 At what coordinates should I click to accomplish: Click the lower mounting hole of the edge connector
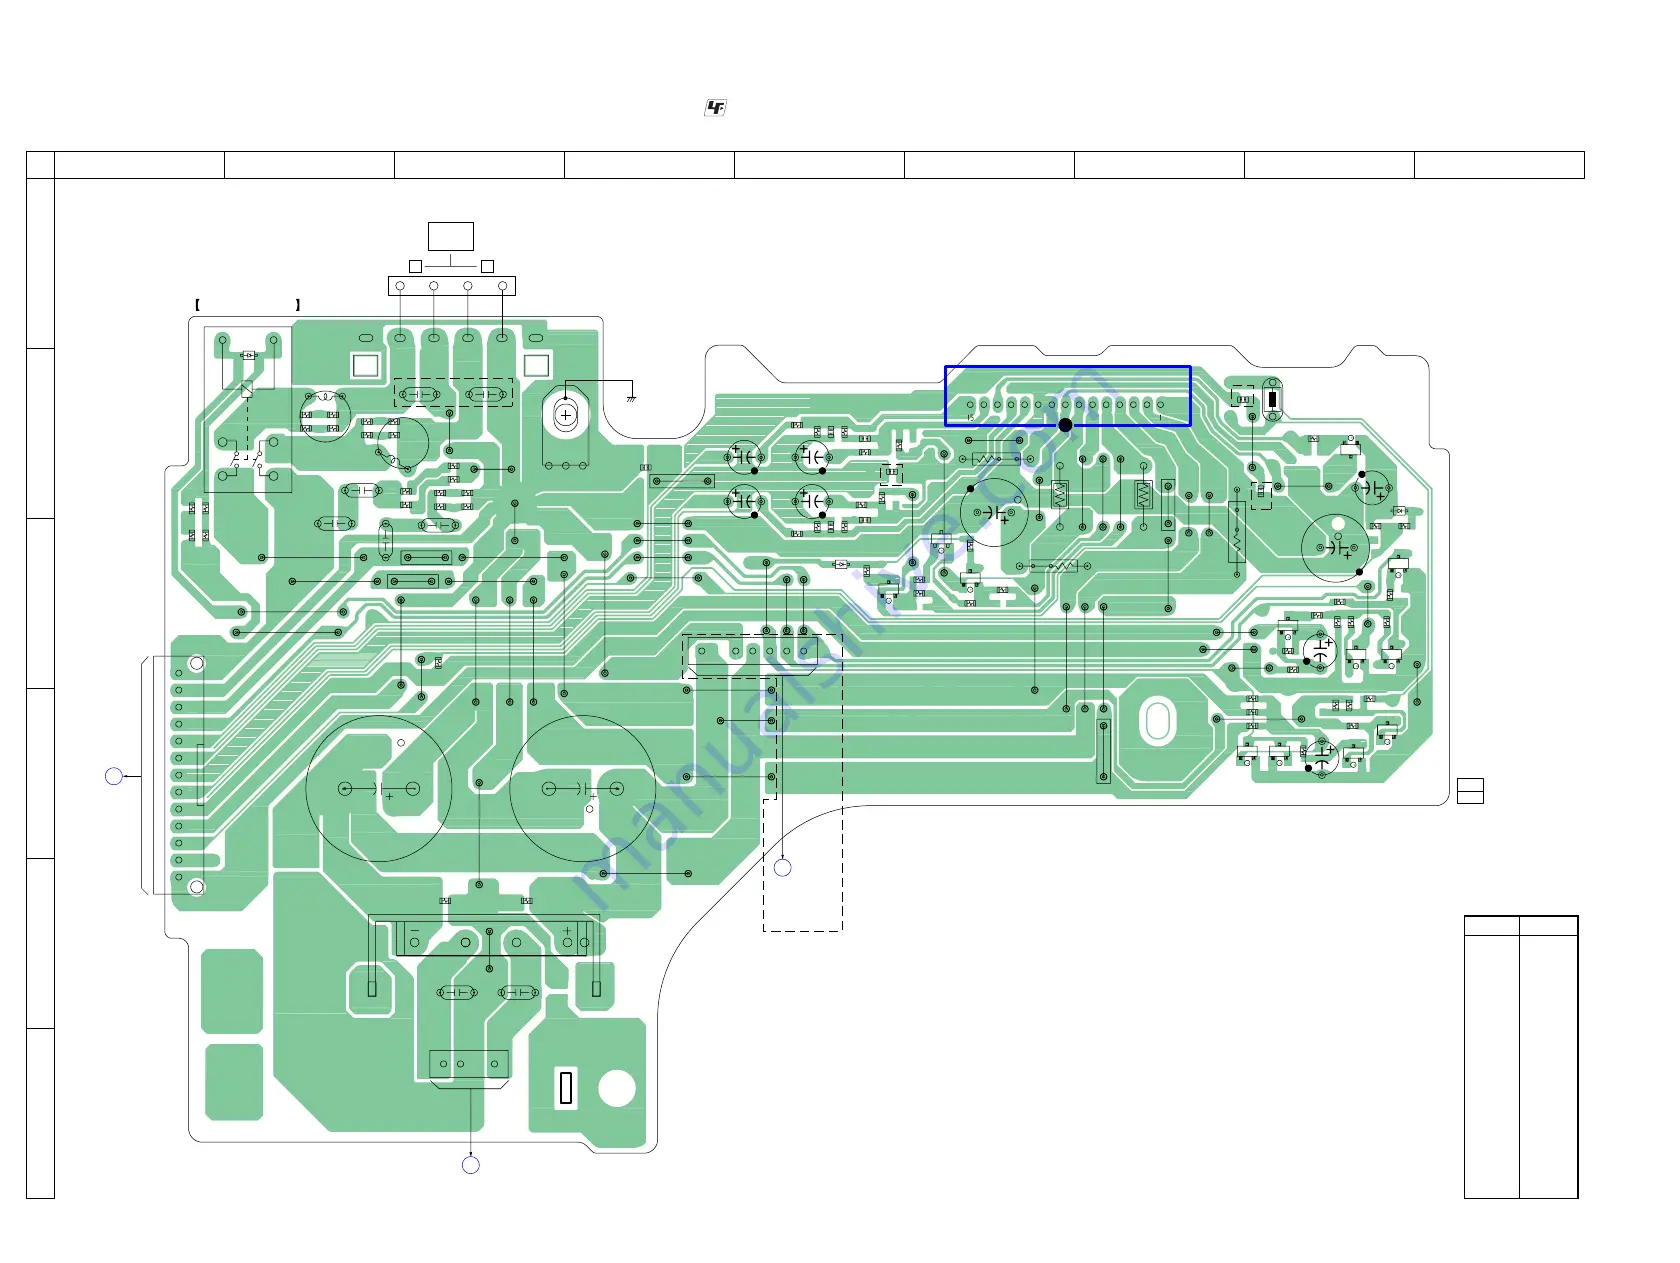(197, 887)
